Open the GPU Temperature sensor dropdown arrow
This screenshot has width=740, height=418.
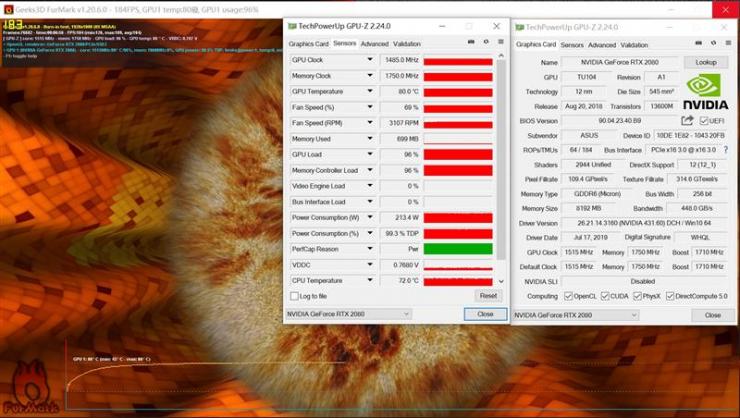[x=370, y=92]
